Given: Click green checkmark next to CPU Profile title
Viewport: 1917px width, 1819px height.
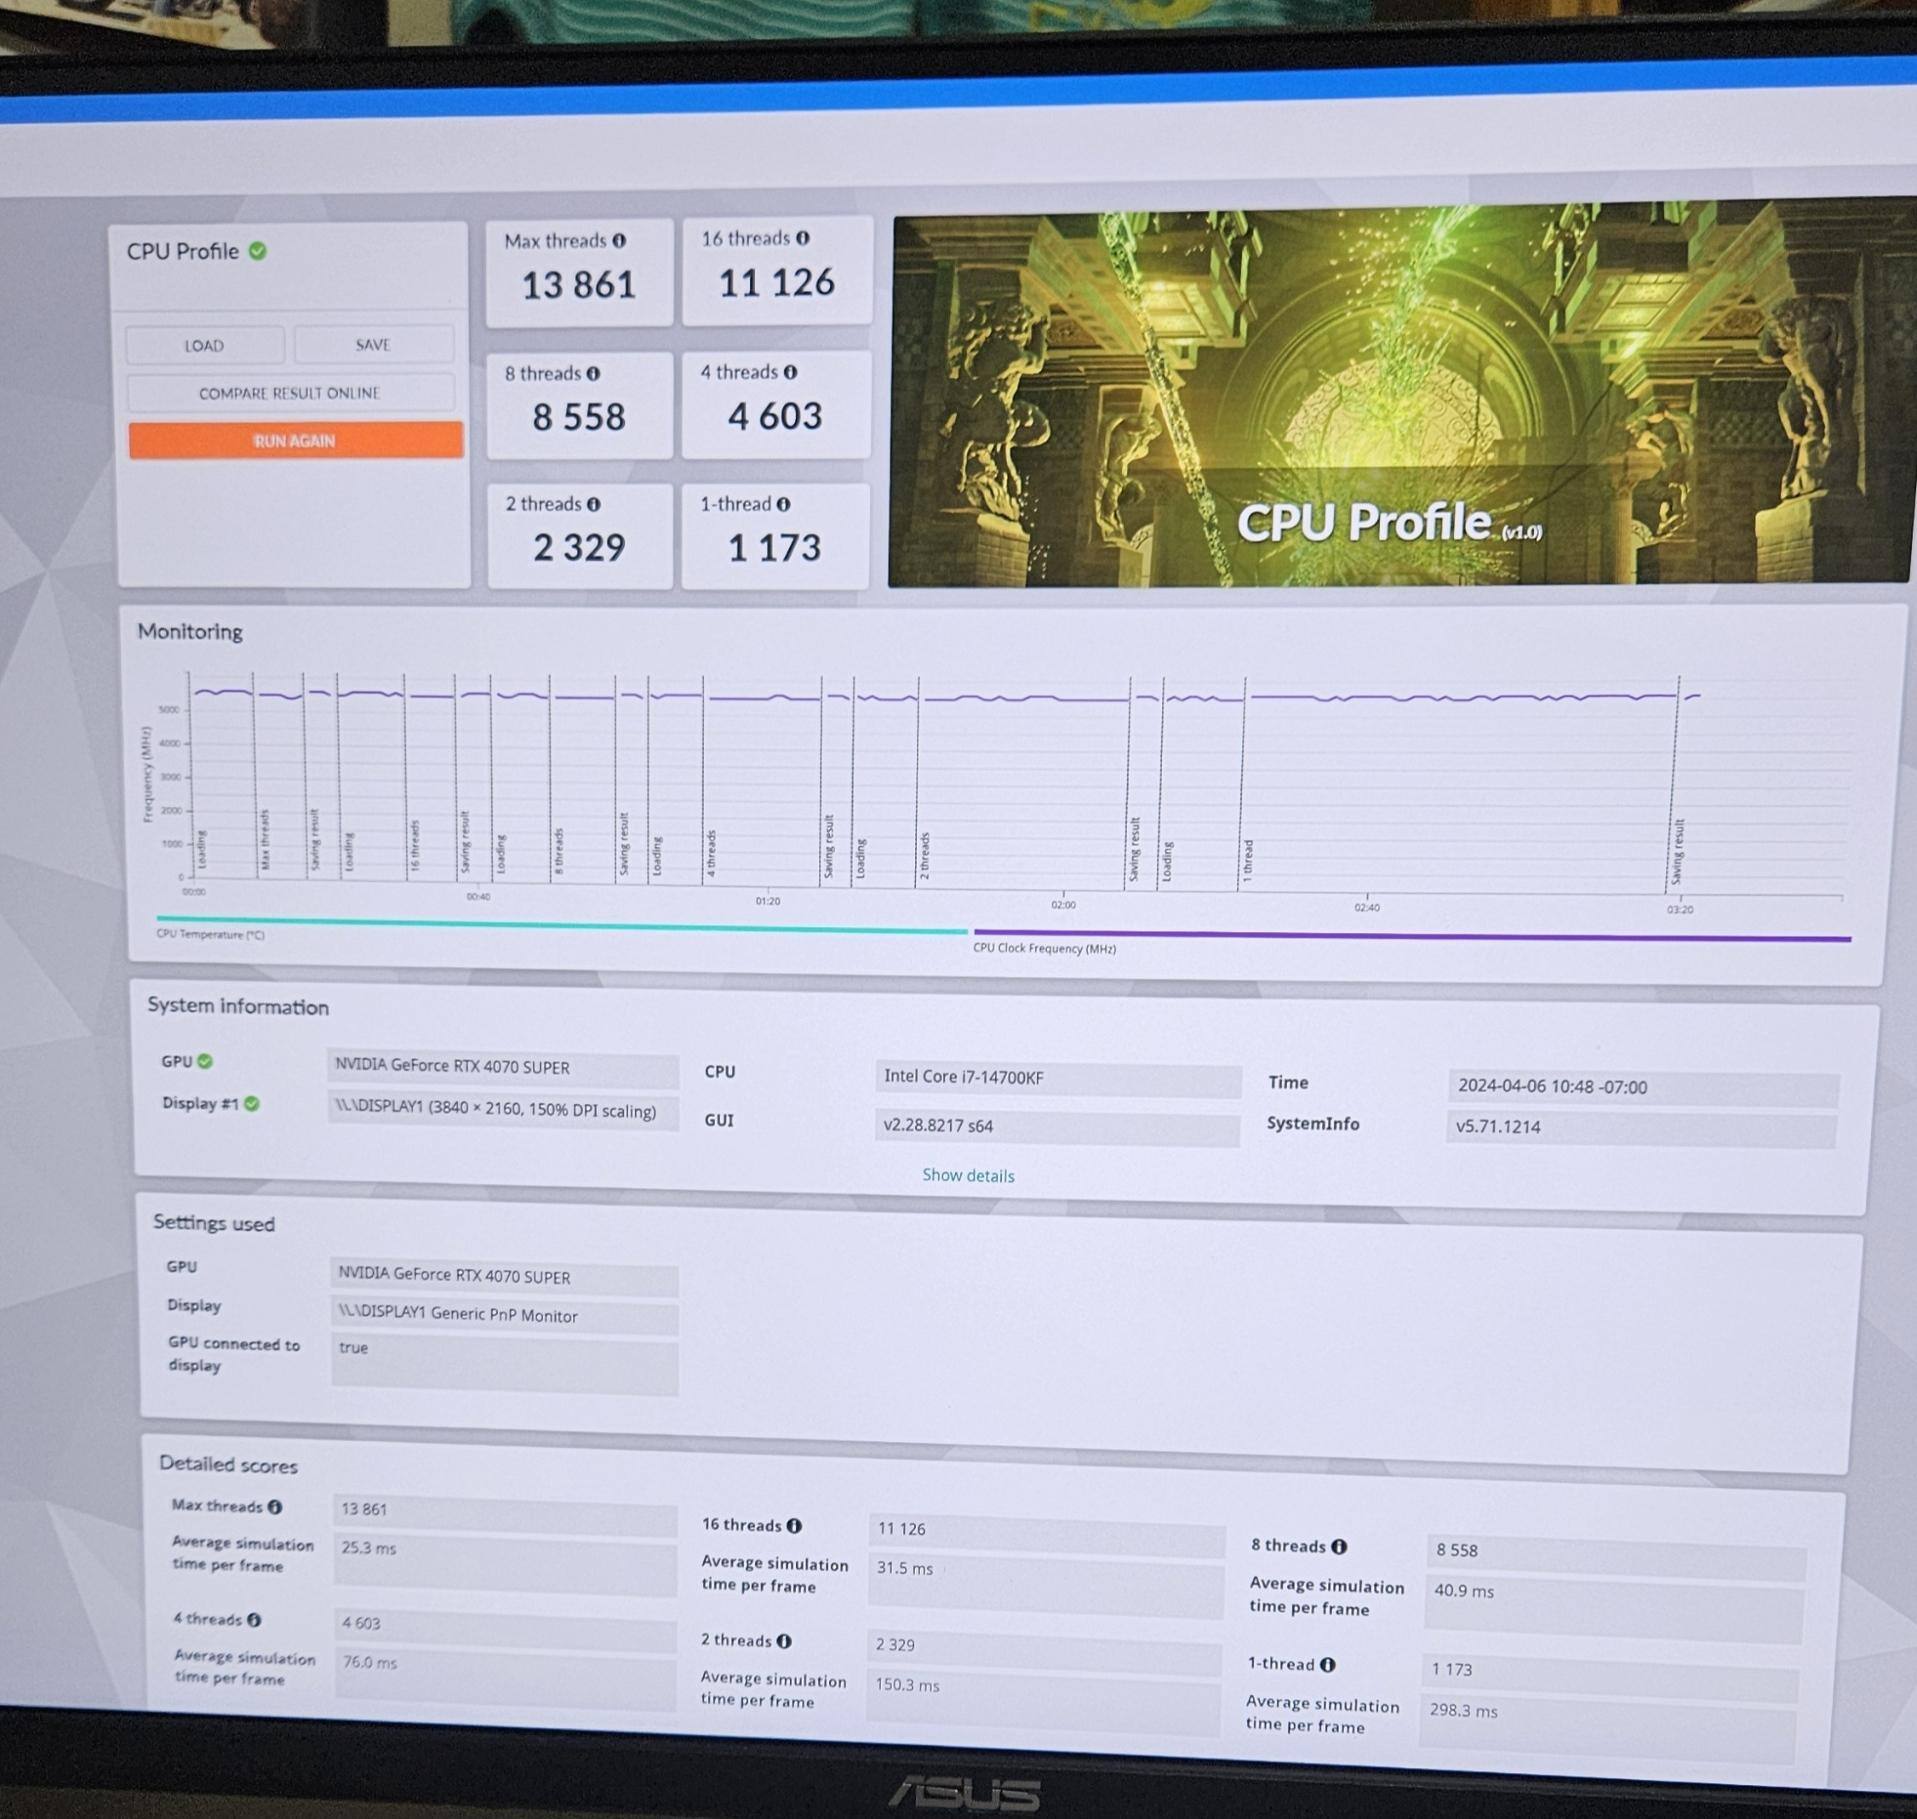Looking at the screenshot, I should (258, 251).
